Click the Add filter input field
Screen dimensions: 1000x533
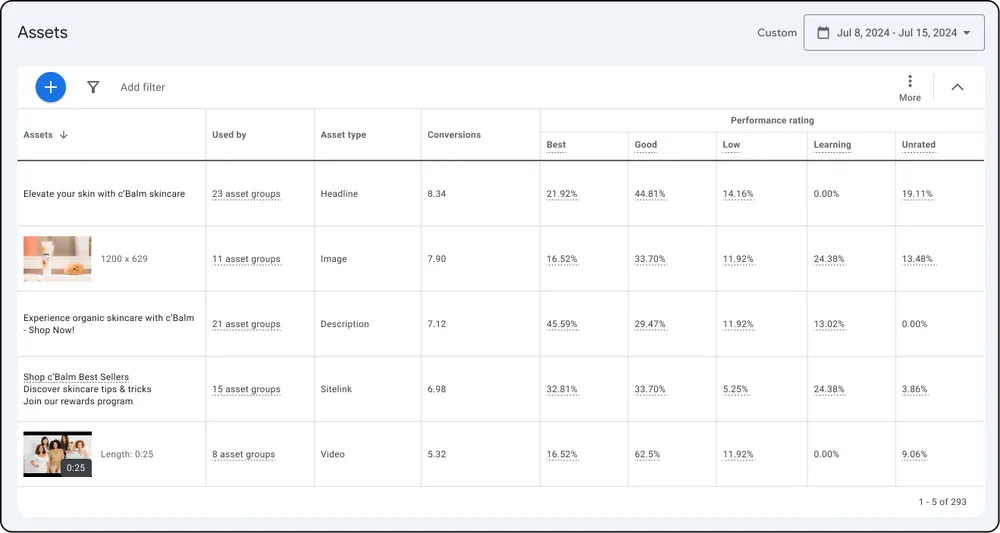point(143,87)
